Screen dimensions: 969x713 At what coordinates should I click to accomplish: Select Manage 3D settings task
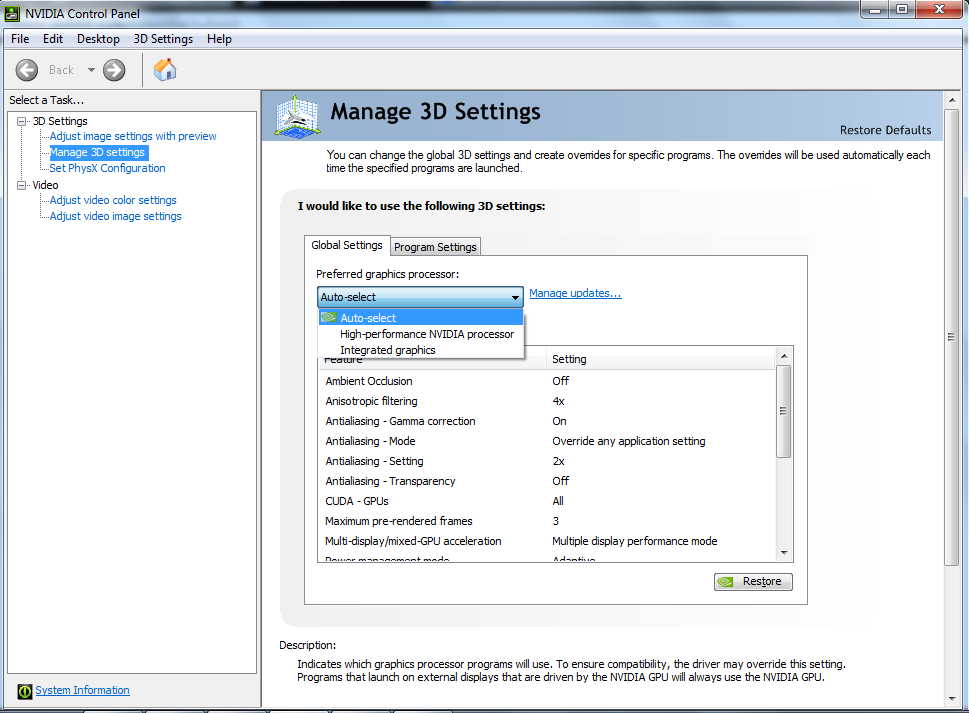[x=98, y=152]
